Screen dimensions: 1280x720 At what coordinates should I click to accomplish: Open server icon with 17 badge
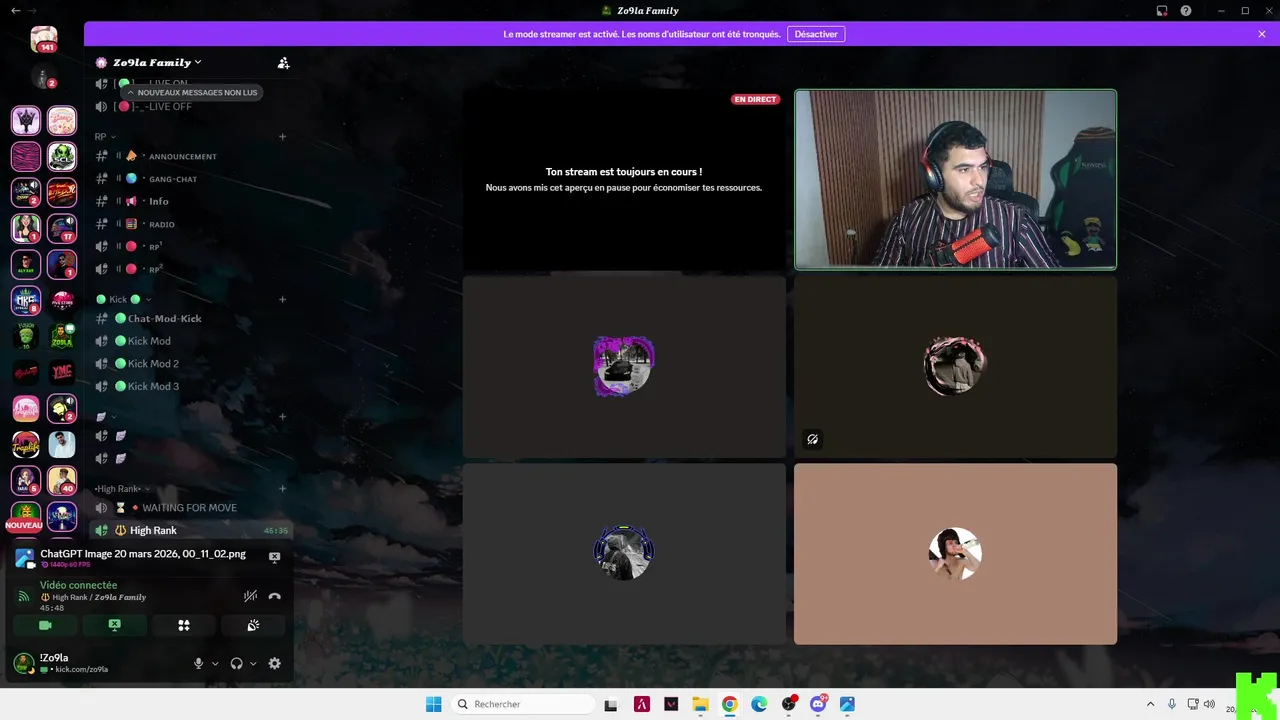(62, 228)
